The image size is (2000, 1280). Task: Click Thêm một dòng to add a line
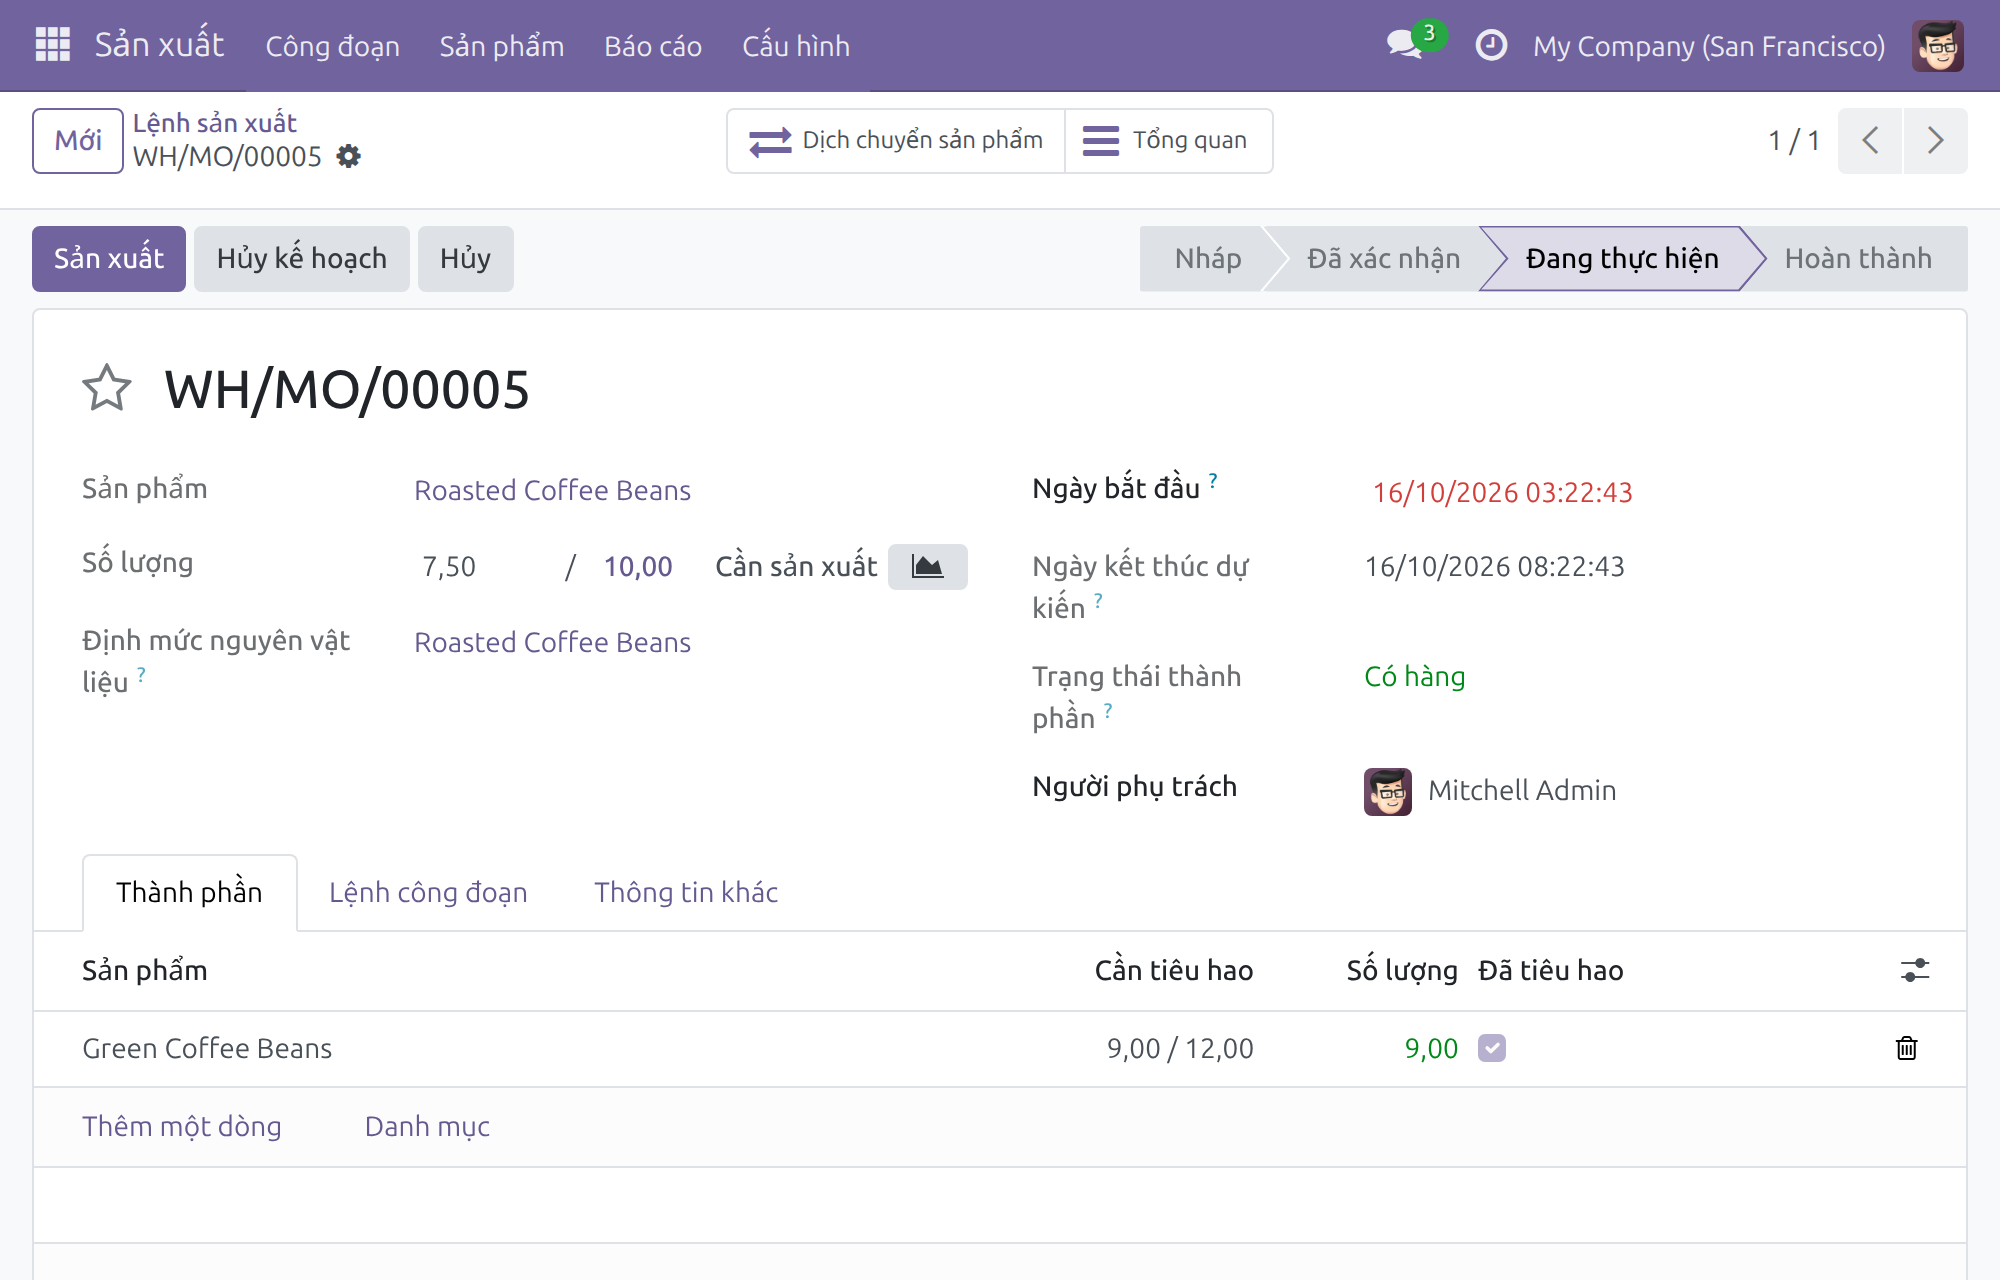tap(182, 1126)
